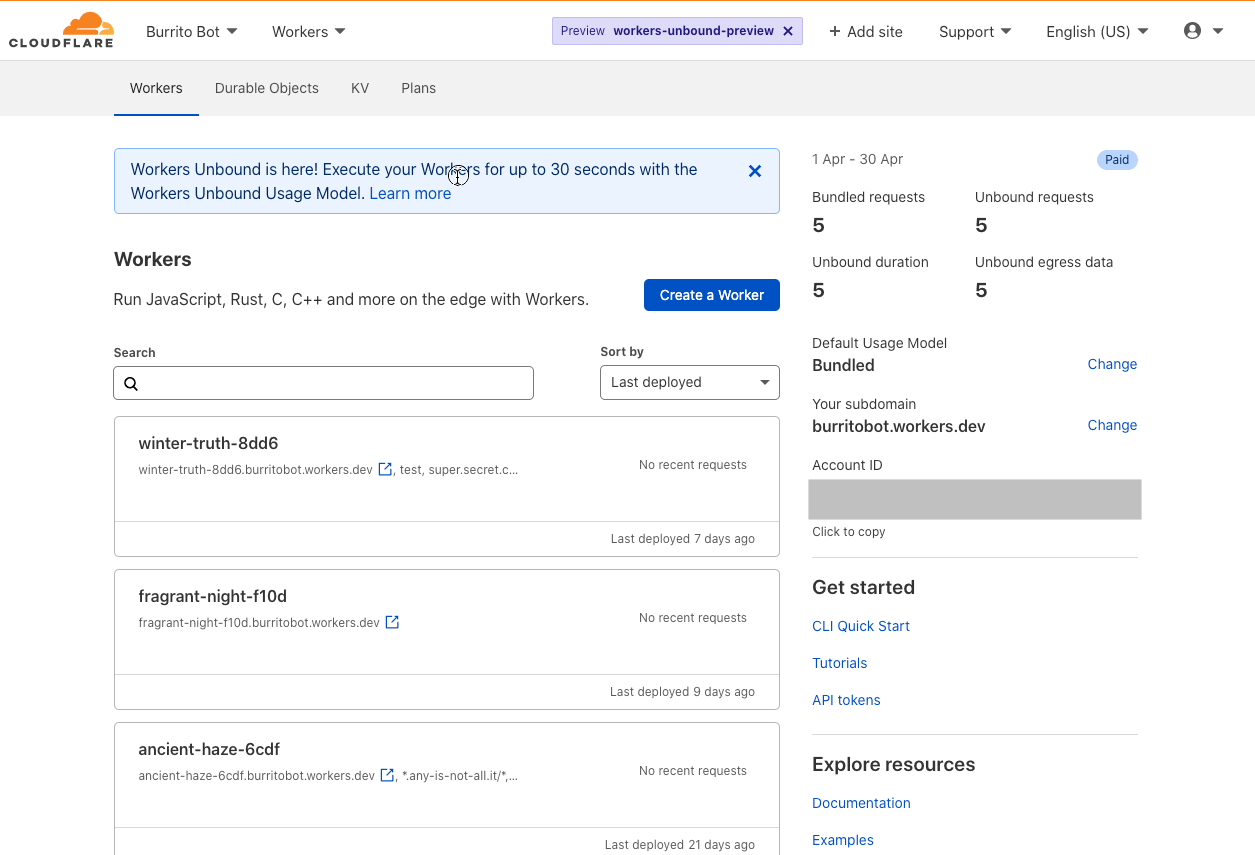Click the Paid plan badge
The height and width of the screenshot is (855, 1255).
tap(1117, 160)
